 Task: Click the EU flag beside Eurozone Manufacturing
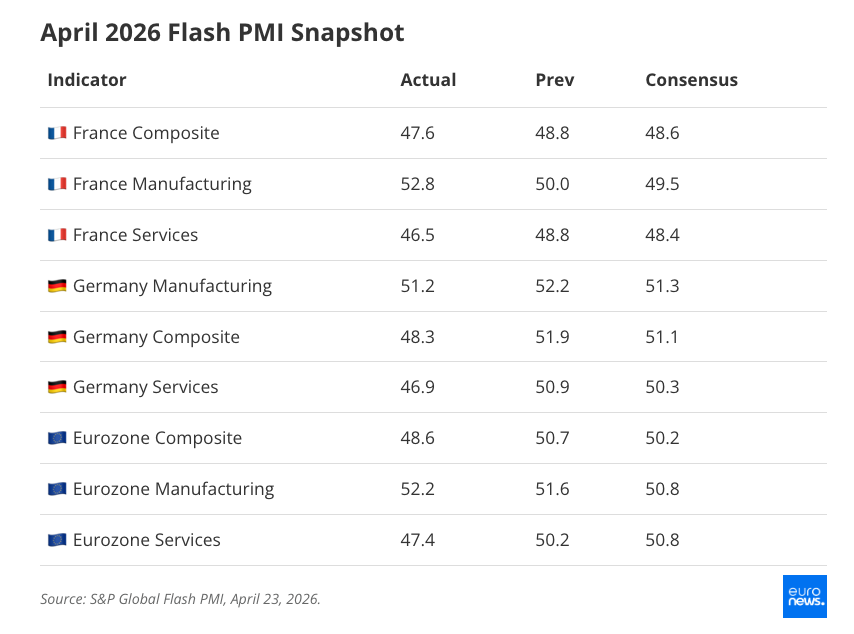pos(57,489)
